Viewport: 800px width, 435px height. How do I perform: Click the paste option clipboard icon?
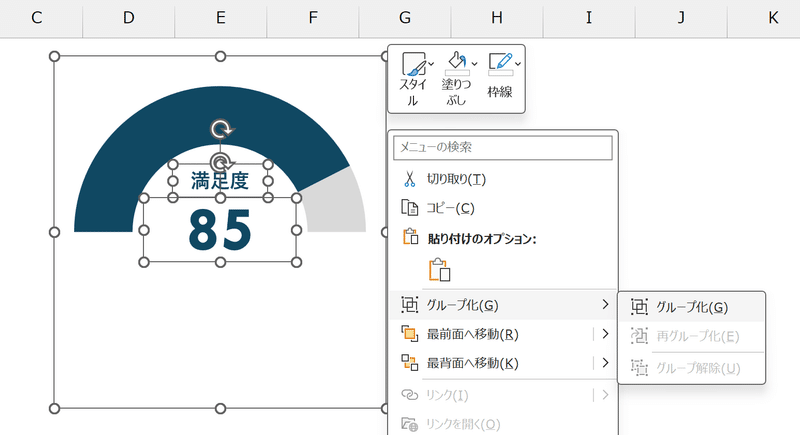click(x=439, y=270)
